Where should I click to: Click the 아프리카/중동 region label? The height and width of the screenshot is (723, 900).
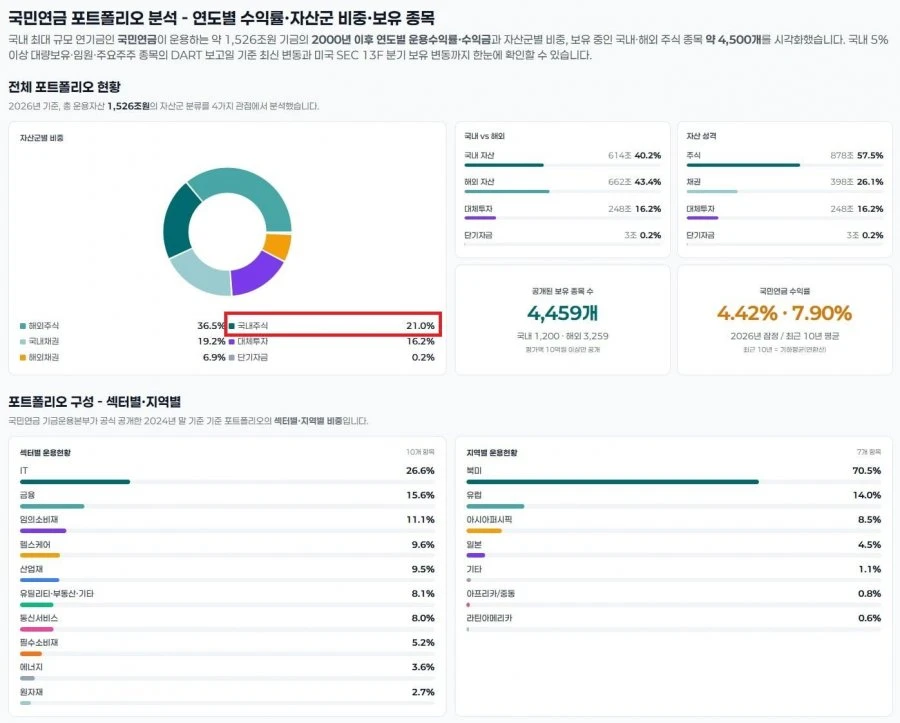[491, 594]
